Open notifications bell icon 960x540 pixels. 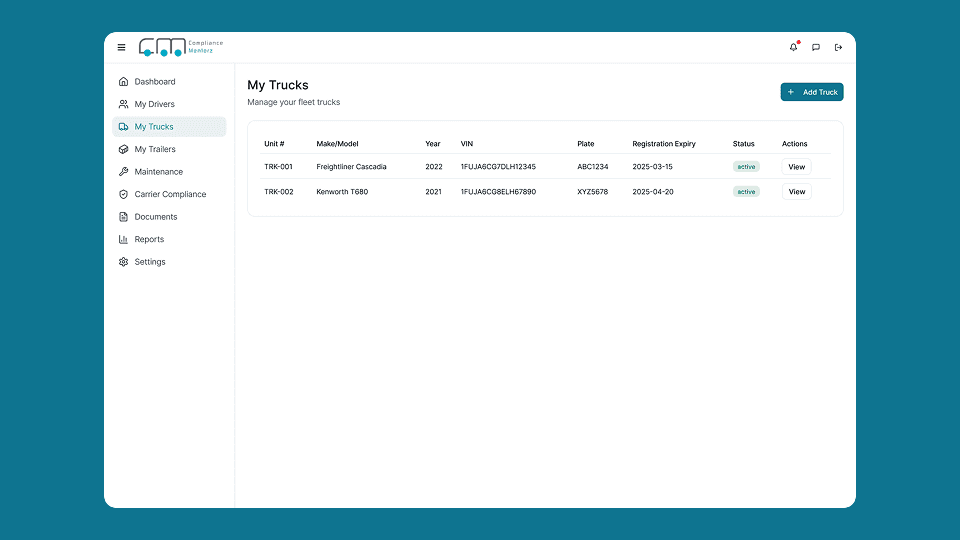coord(794,47)
